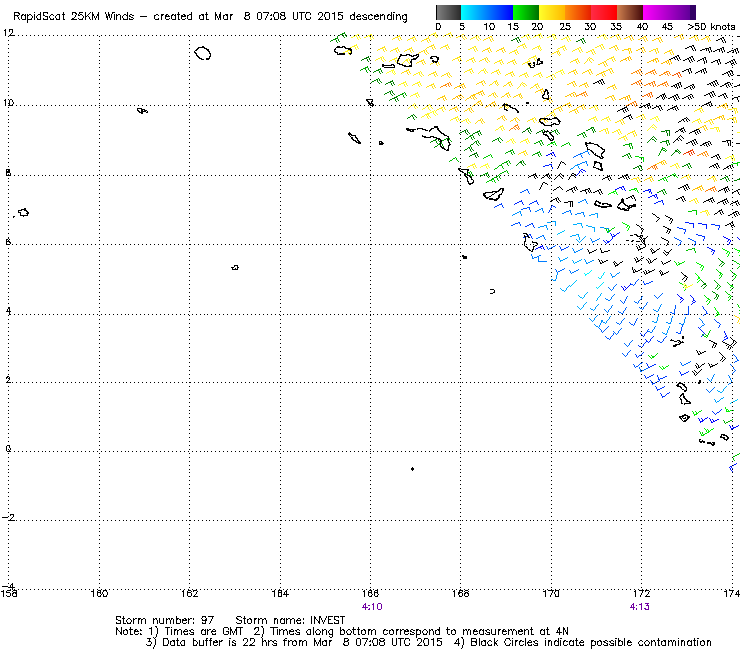Image resolution: width=740 pixels, height=650 pixels.
Task: Click 'Storm number: 97' text
Action: tap(165, 620)
